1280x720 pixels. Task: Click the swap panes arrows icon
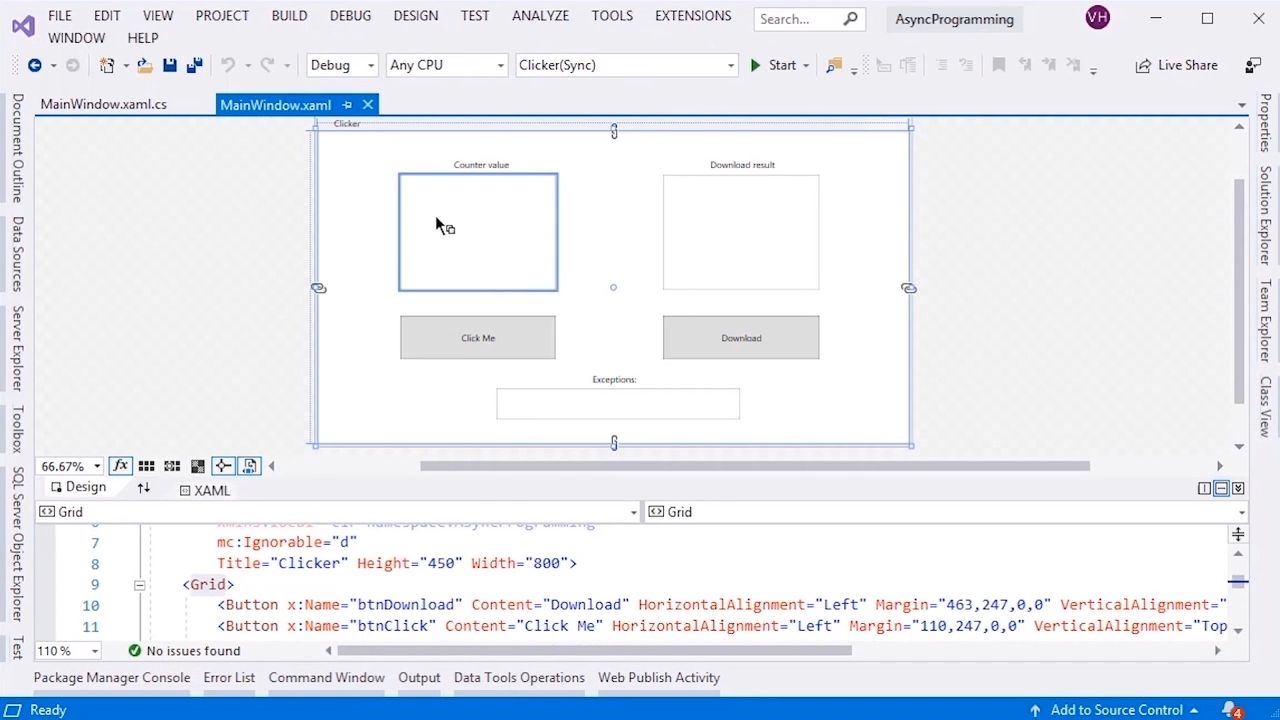[x=143, y=489]
